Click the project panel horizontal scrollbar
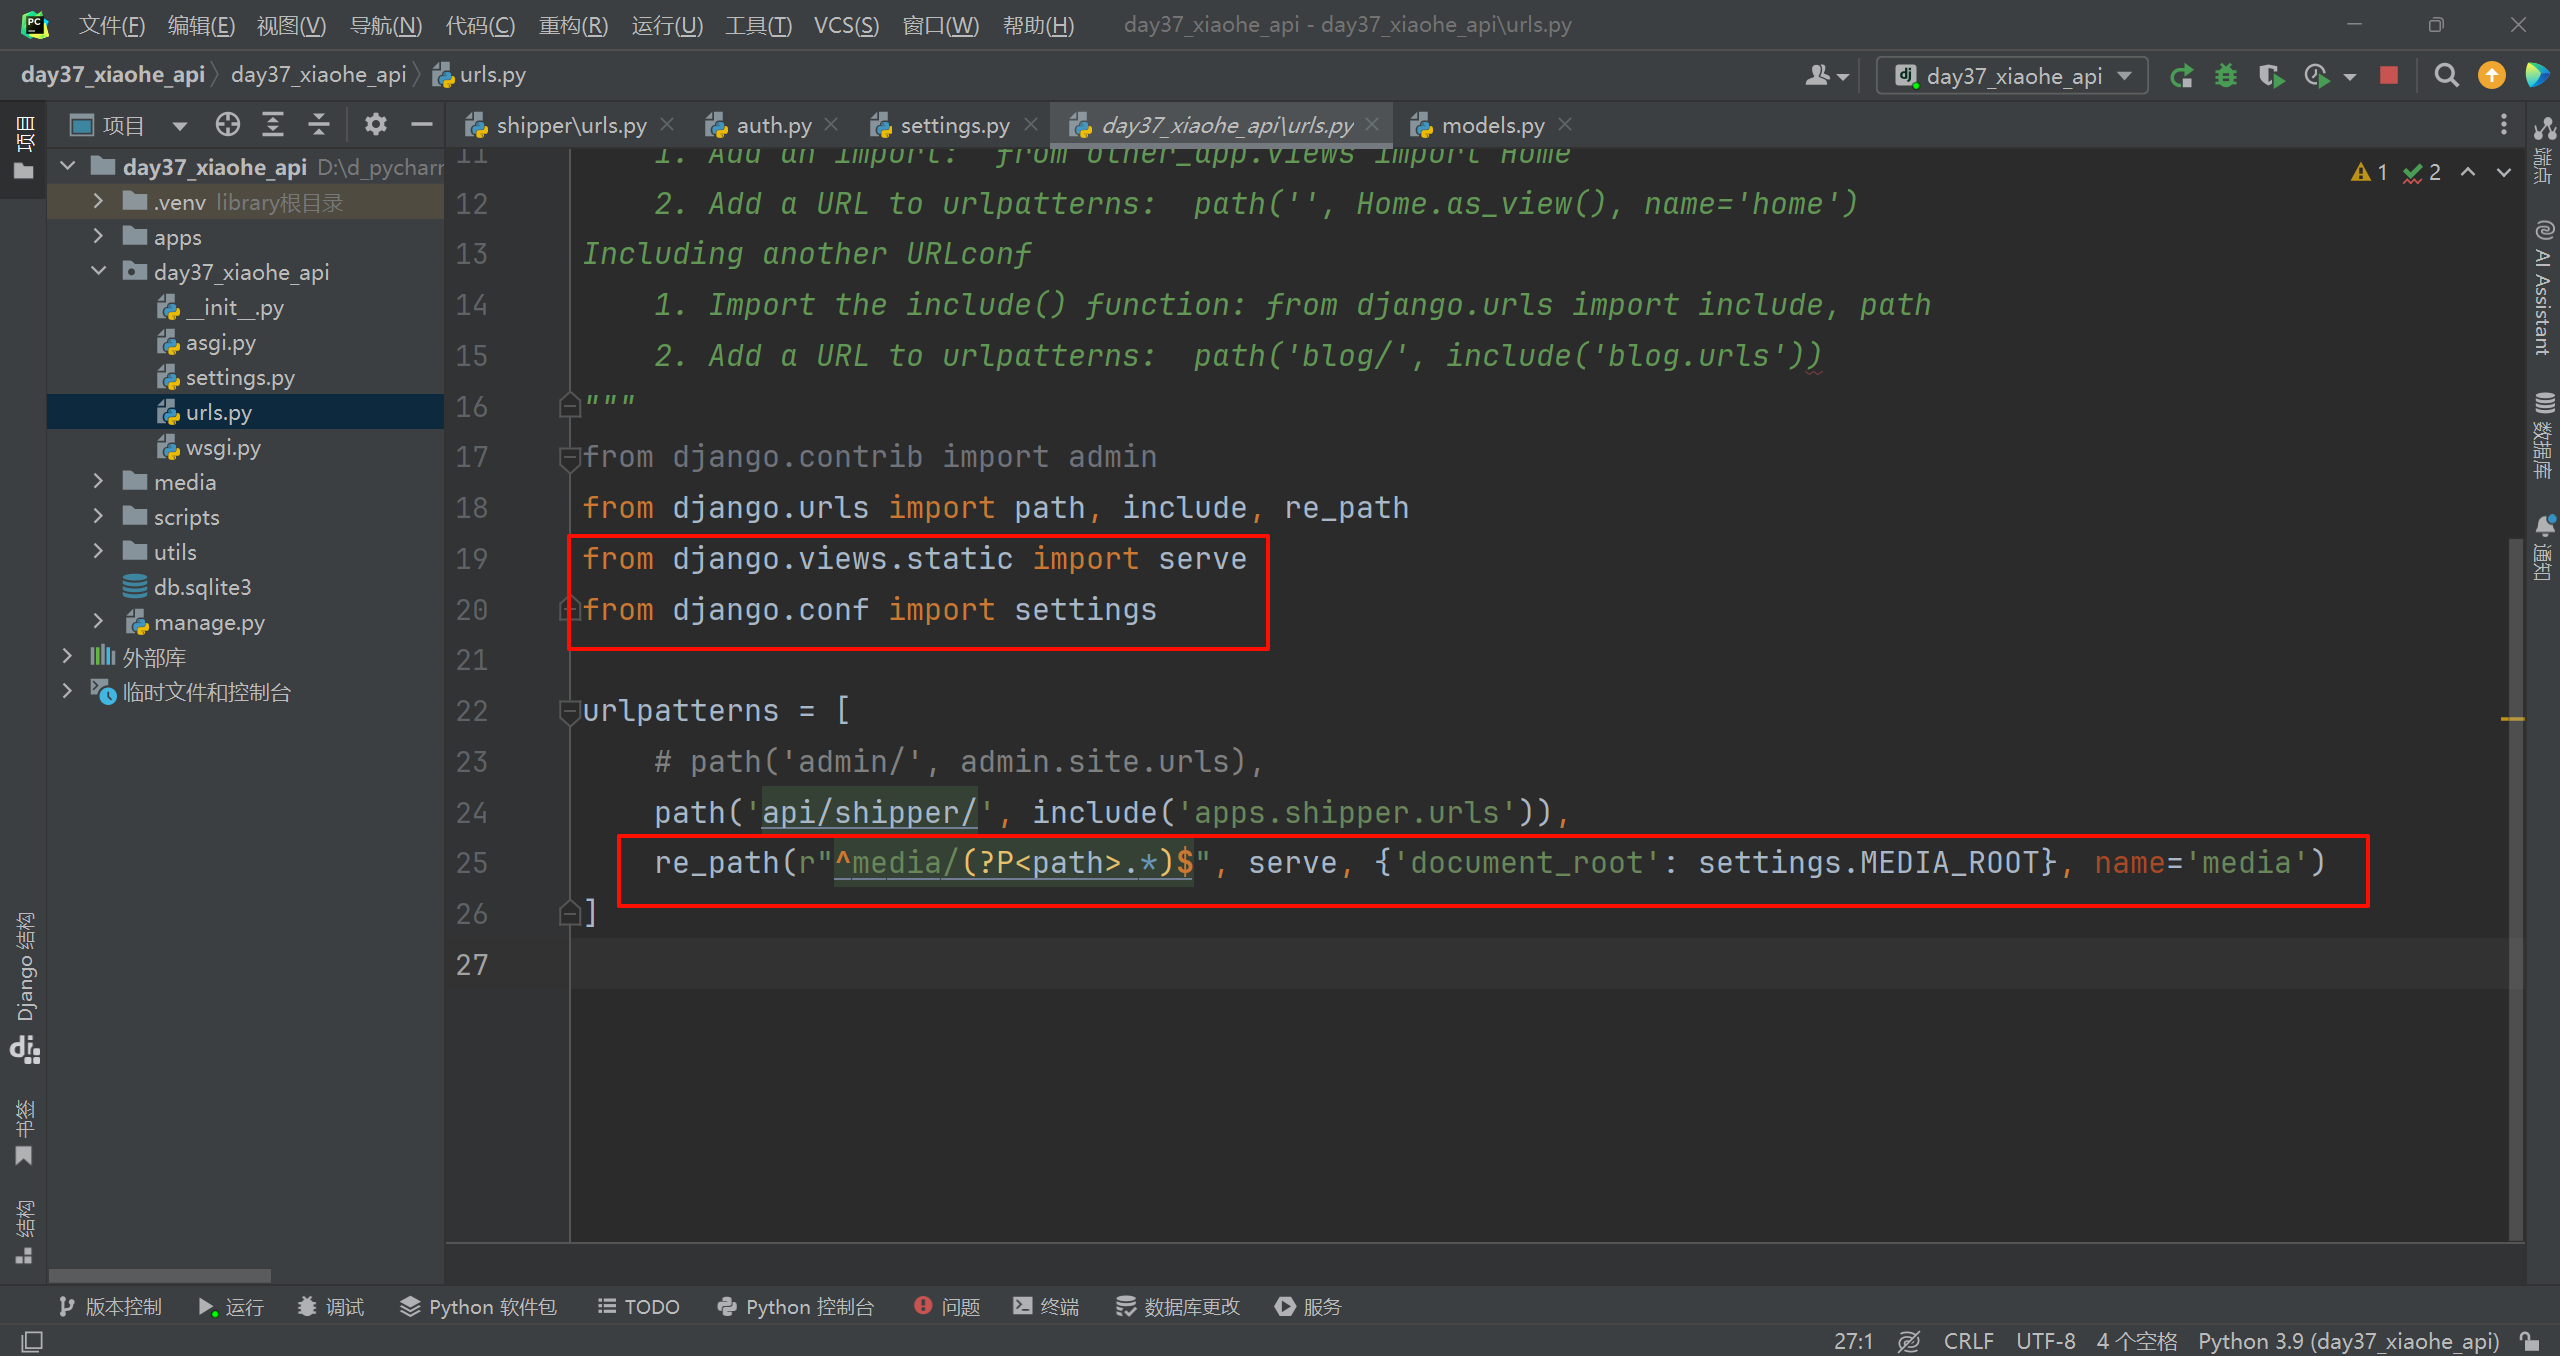The width and height of the screenshot is (2560, 1356). [x=160, y=1276]
